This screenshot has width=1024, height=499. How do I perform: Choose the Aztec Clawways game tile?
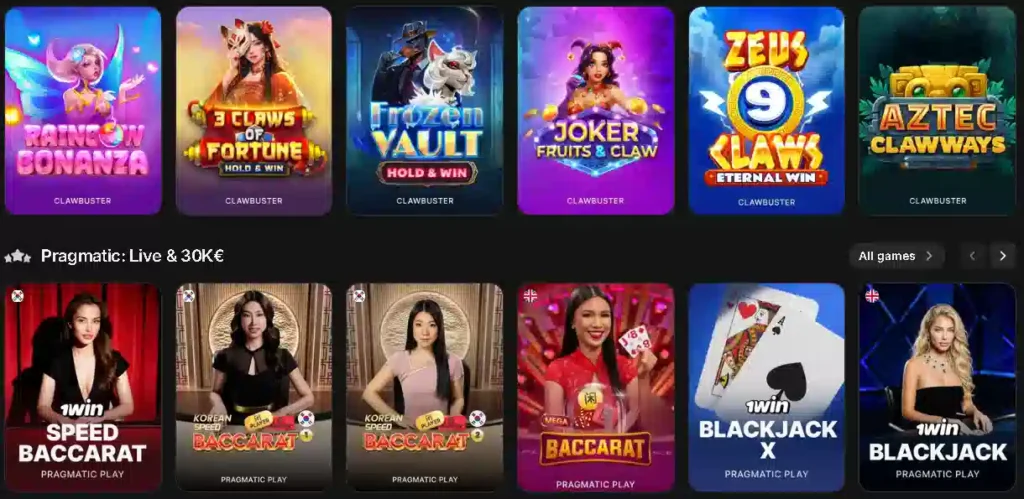[938, 110]
